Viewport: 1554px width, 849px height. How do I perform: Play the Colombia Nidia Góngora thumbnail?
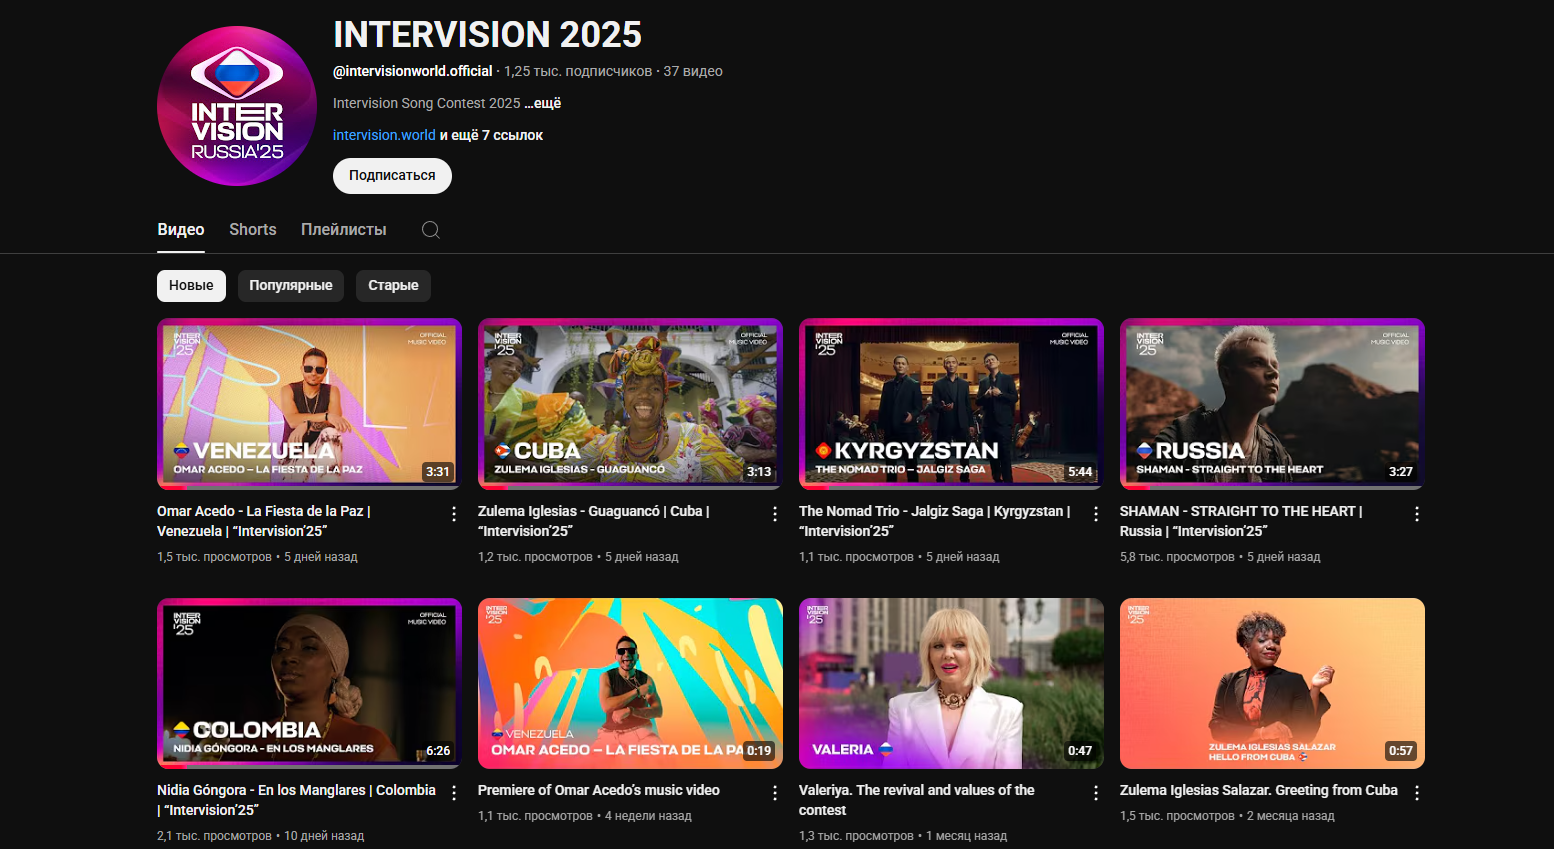tap(309, 683)
